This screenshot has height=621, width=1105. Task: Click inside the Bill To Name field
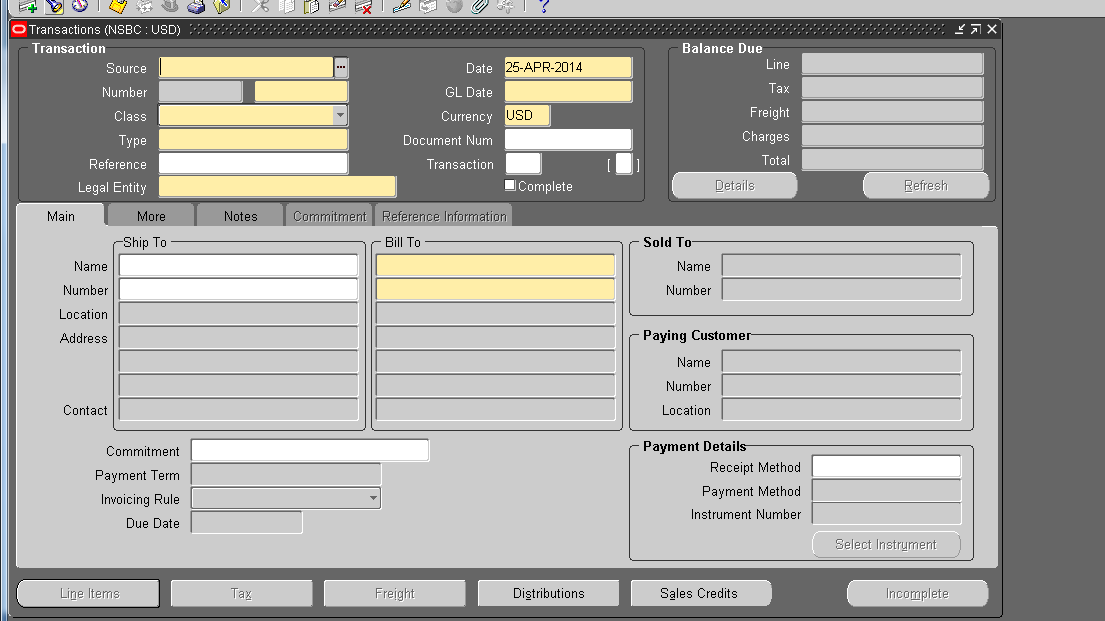point(496,264)
